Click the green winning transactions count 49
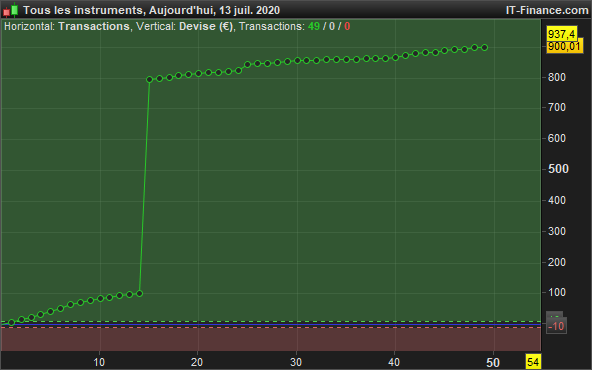The image size is (592, 370). coord(314,26)
